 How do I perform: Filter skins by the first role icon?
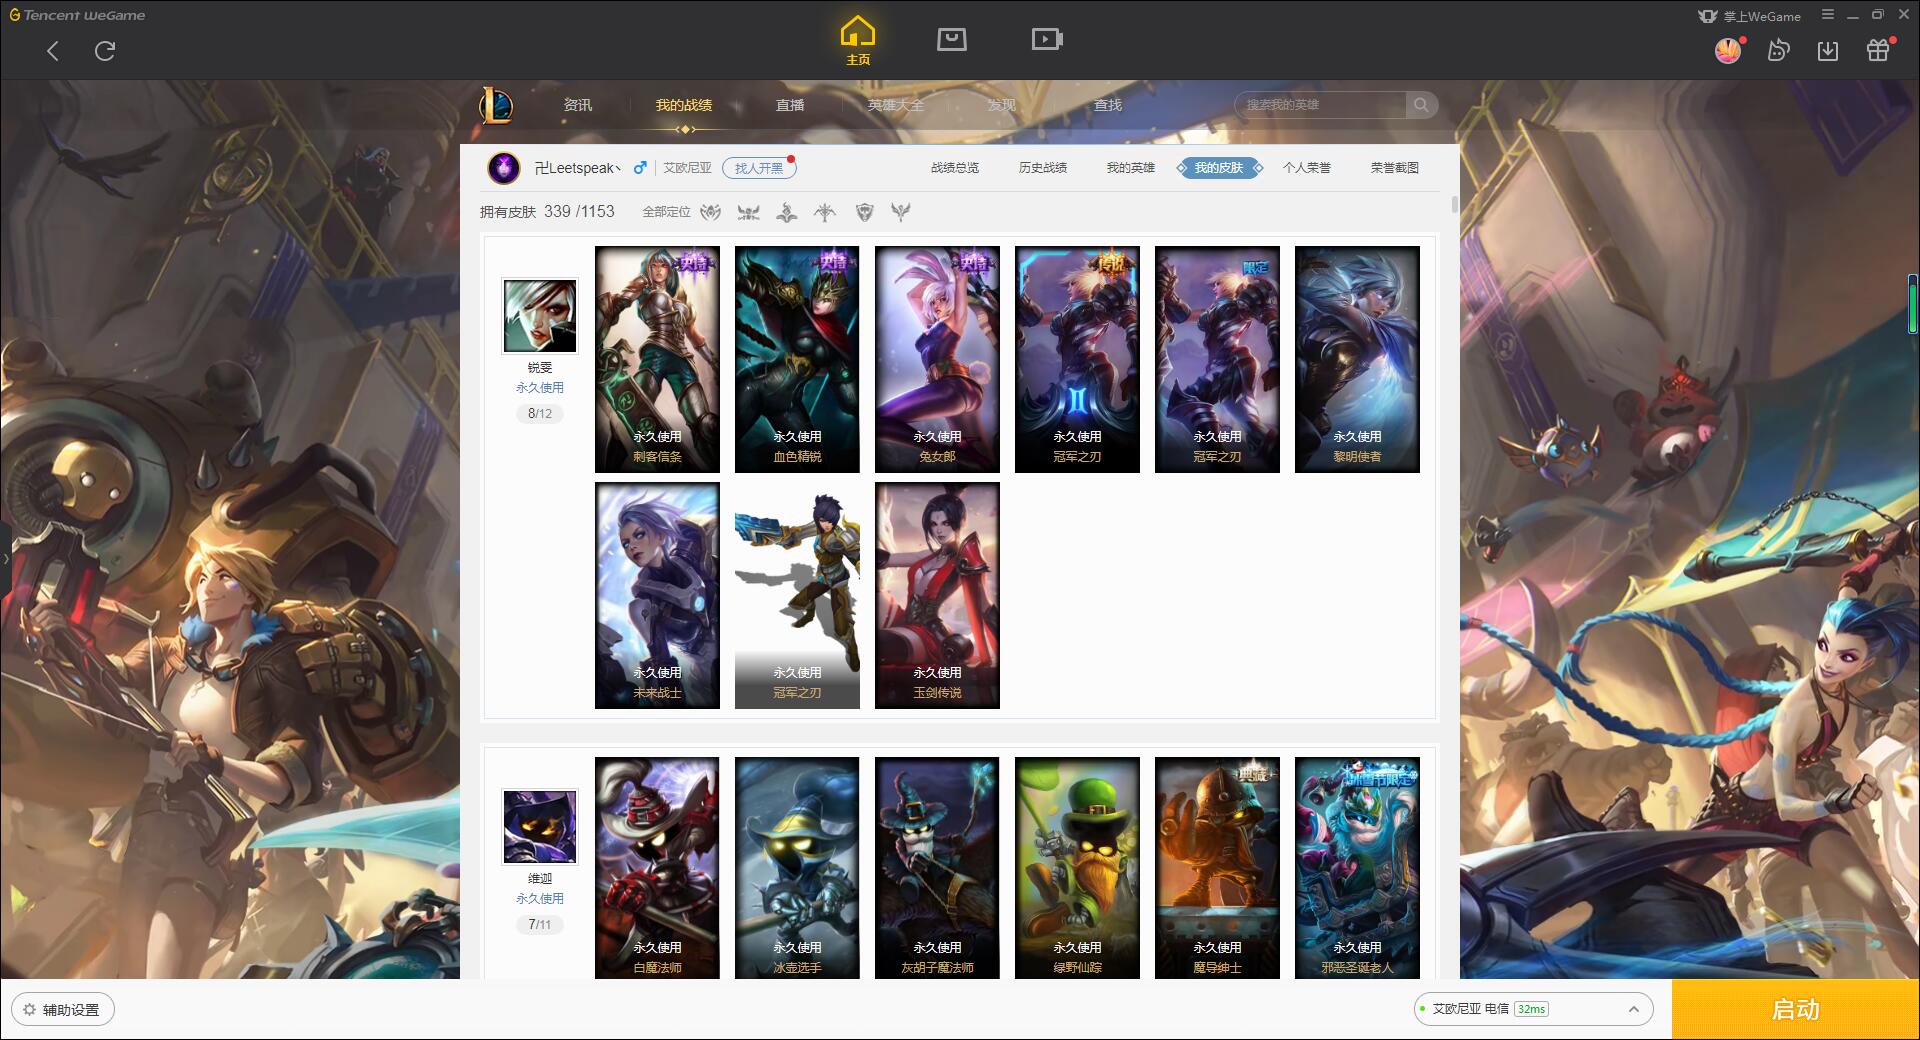coord(711,212)
